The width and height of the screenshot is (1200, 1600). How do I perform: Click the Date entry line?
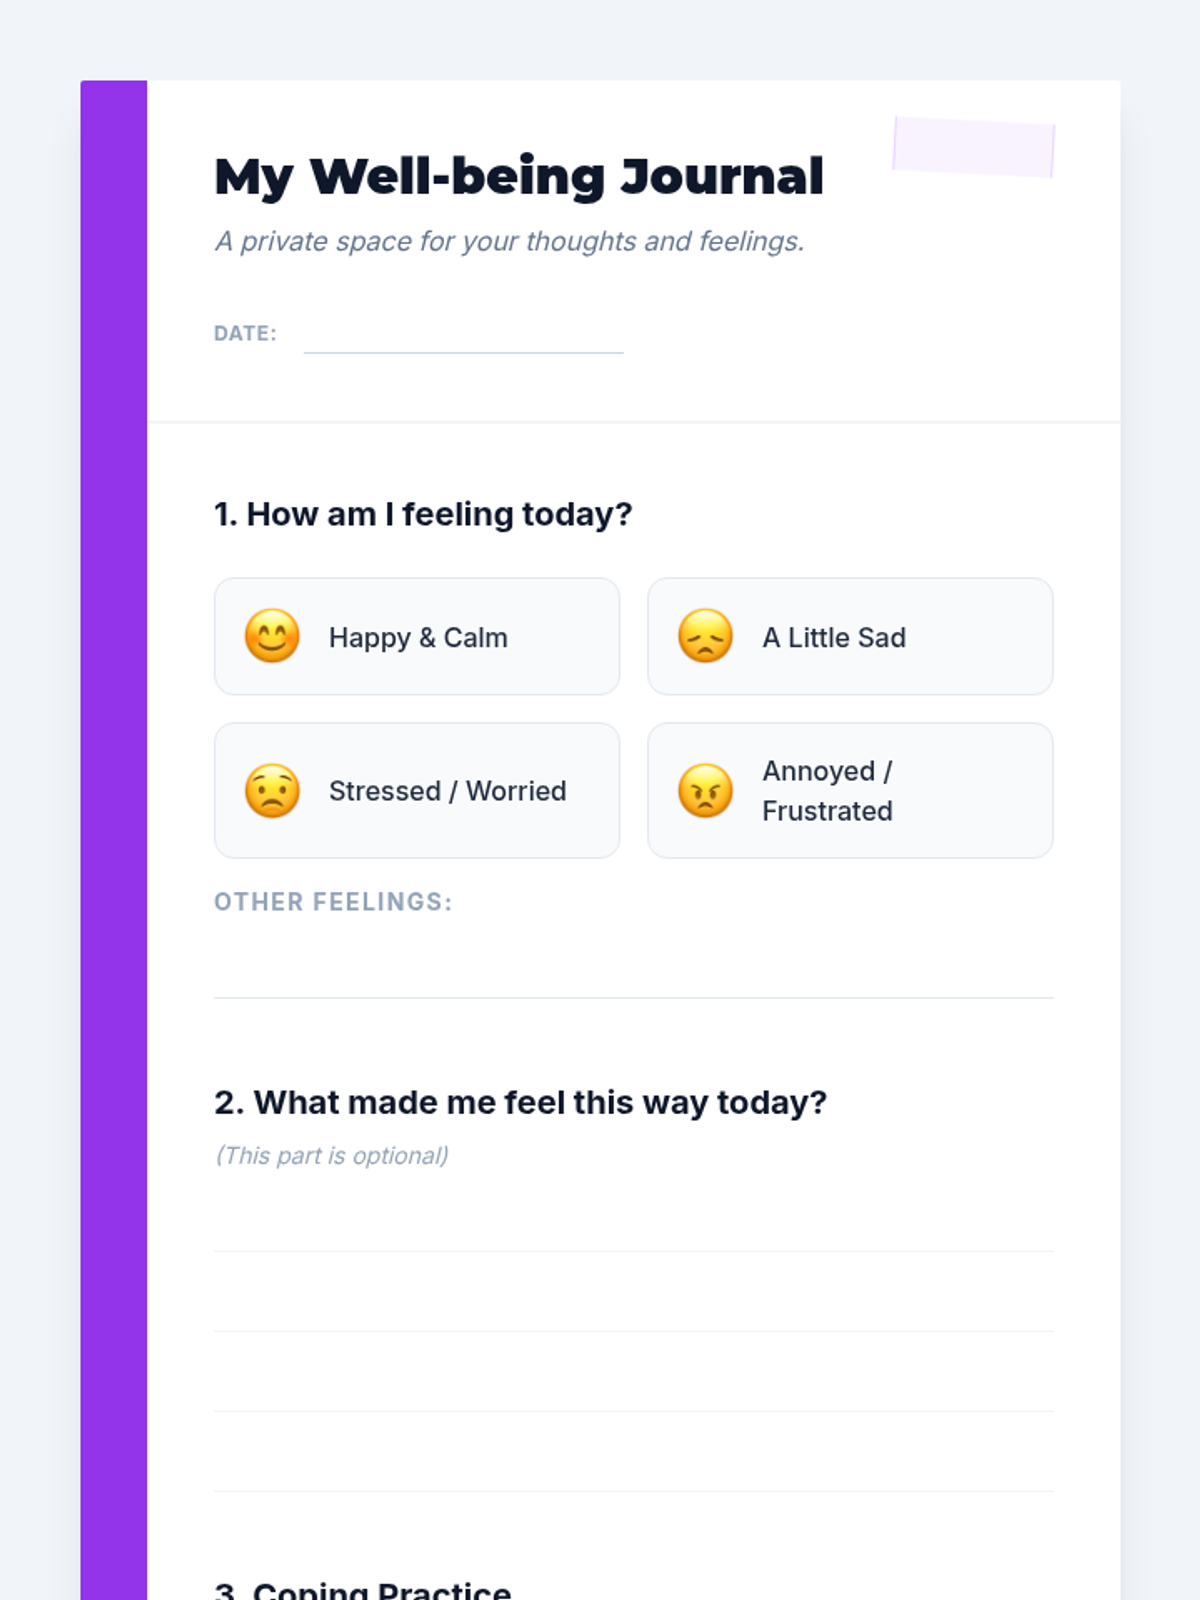(x=463, y=335)
